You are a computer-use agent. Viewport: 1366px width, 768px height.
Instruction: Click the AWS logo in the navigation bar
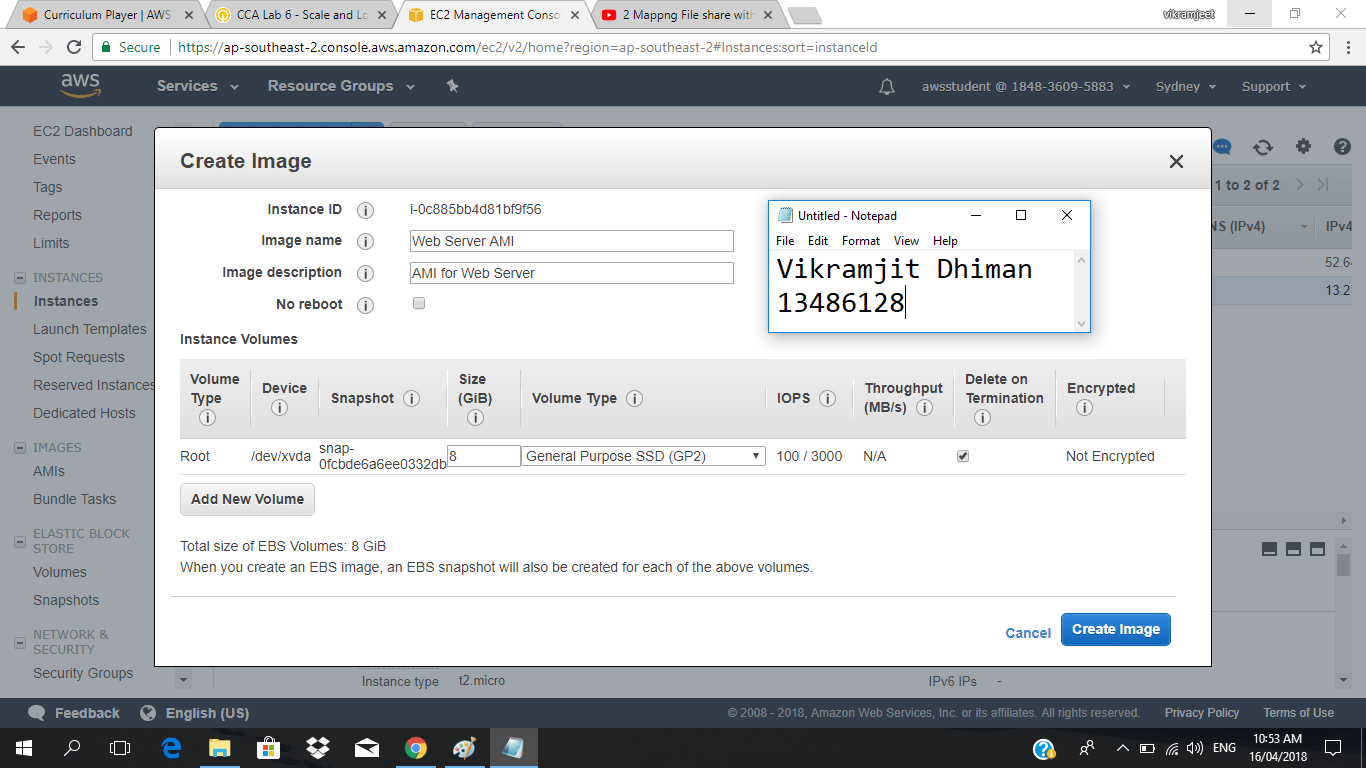point(80,86)
